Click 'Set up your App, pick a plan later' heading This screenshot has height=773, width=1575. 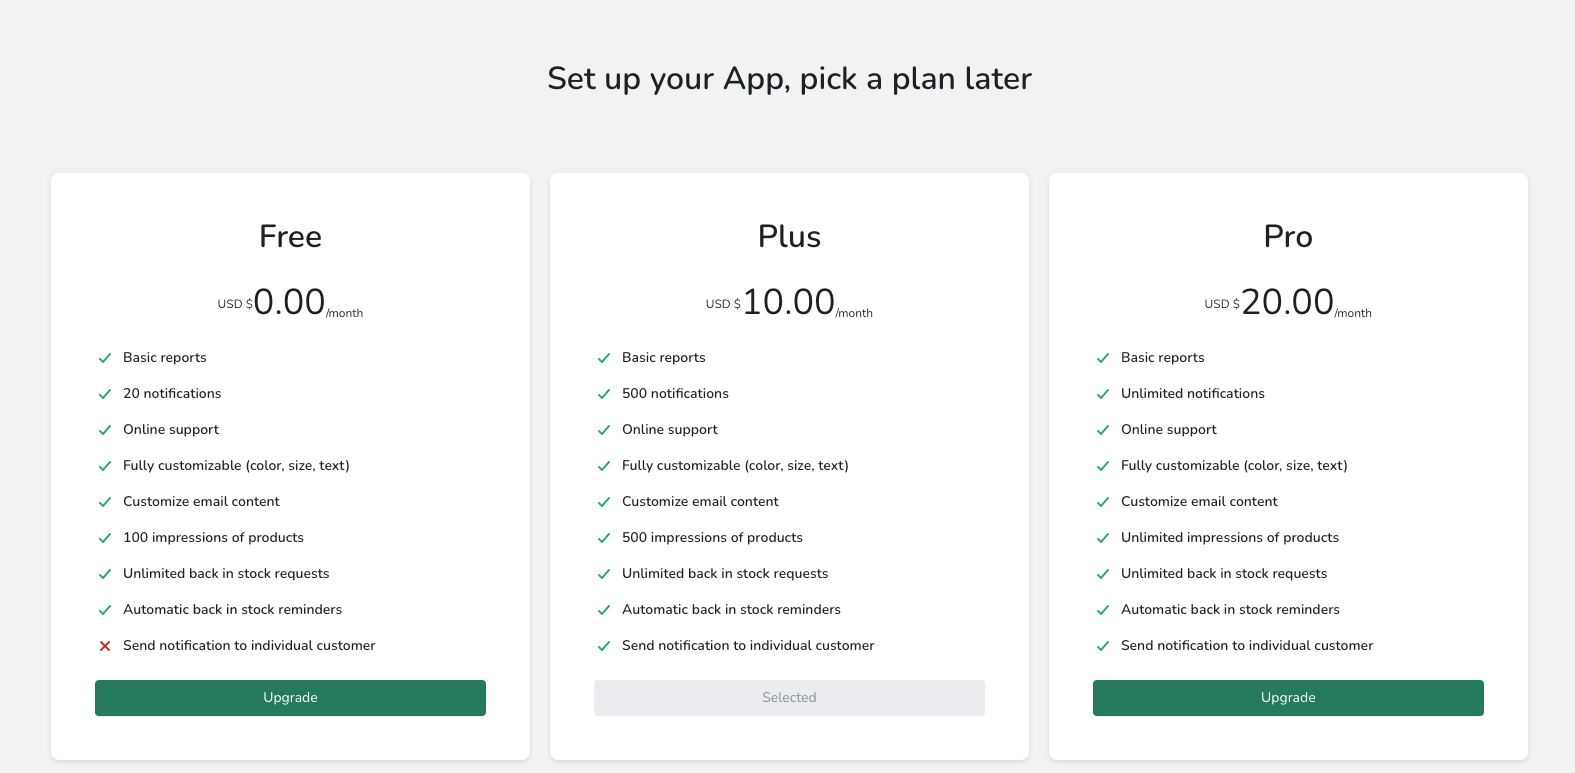[x=789, y=78]
